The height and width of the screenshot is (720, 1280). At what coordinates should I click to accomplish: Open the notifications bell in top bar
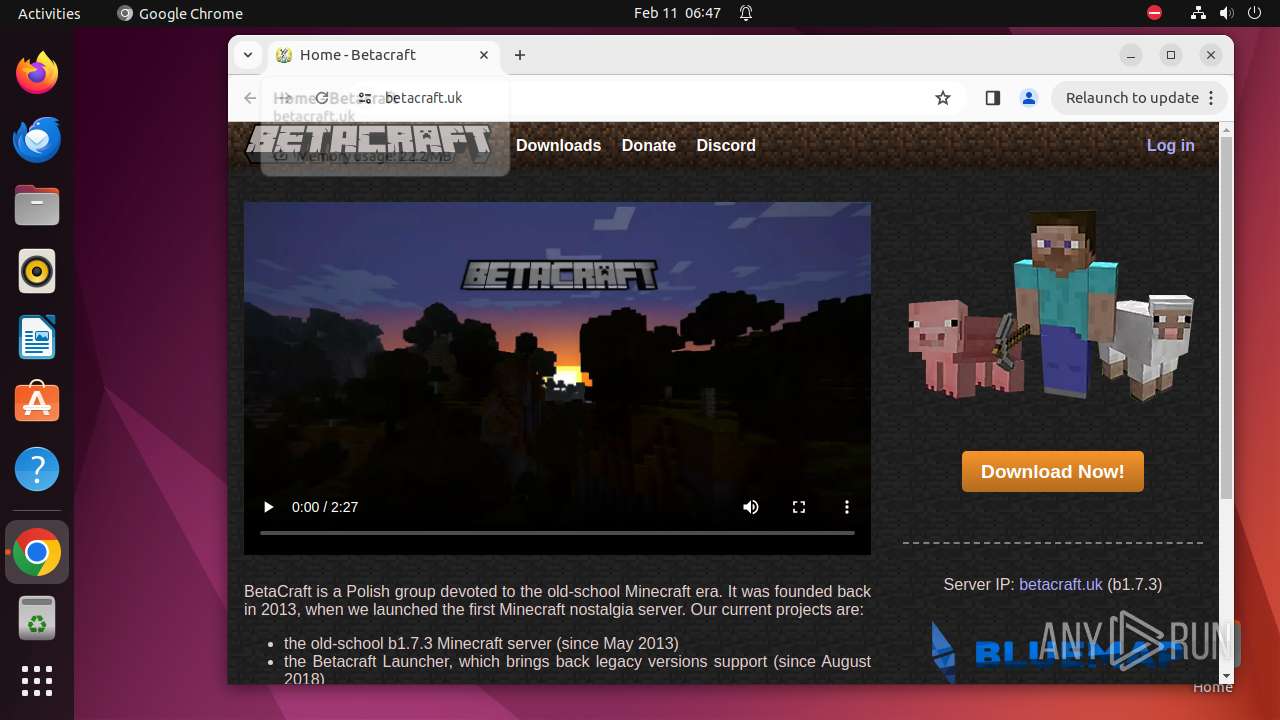pyautogui.click(x=746, y=13)
